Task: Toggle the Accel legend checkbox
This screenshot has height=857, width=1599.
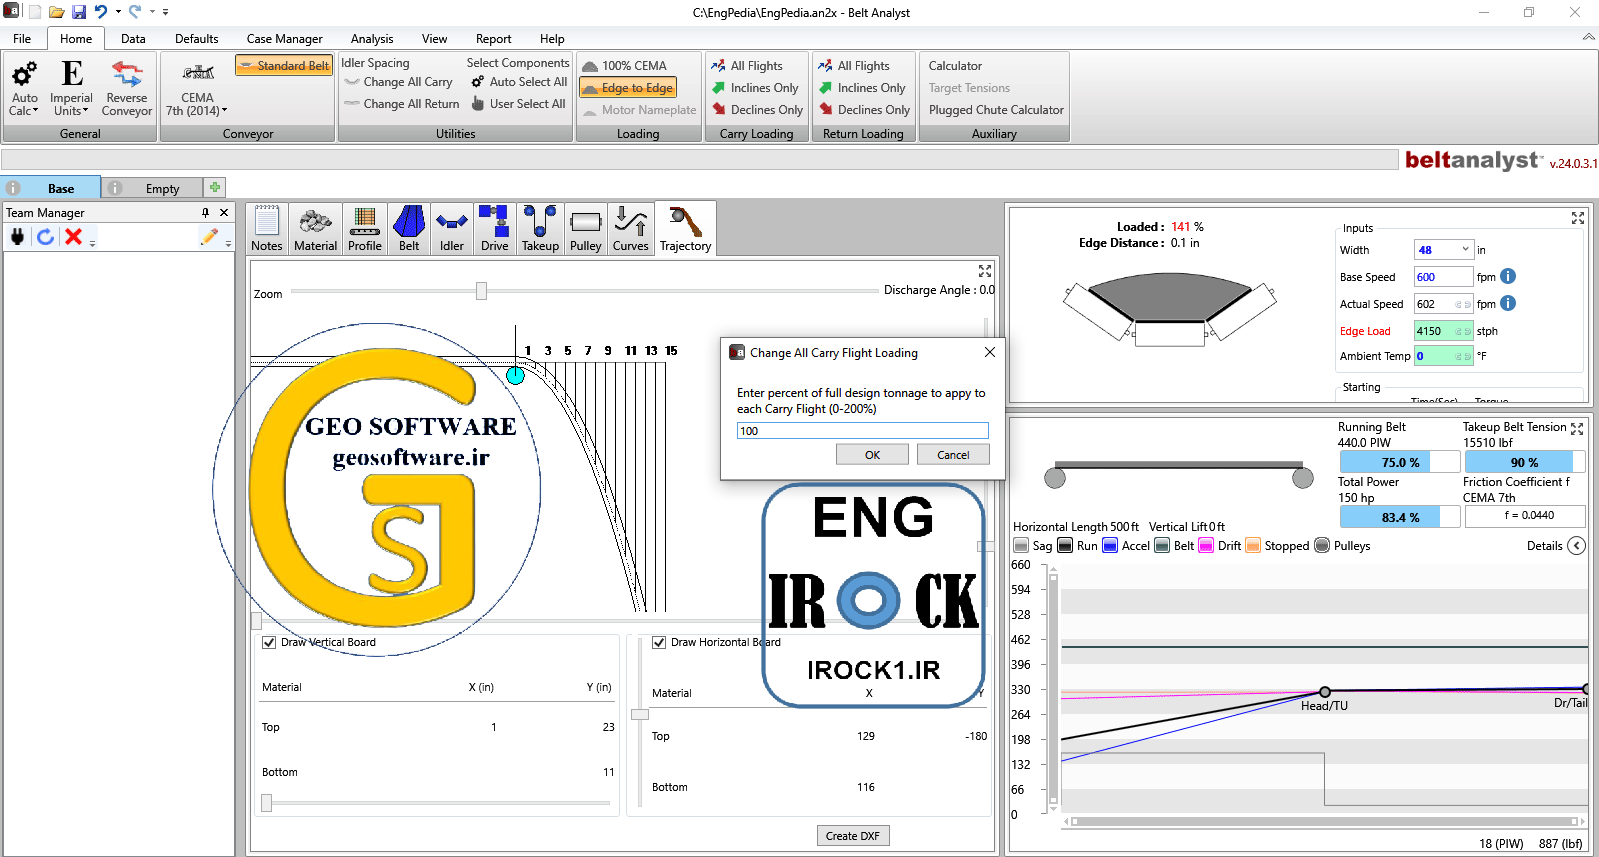Action: tap(1110, 545)
